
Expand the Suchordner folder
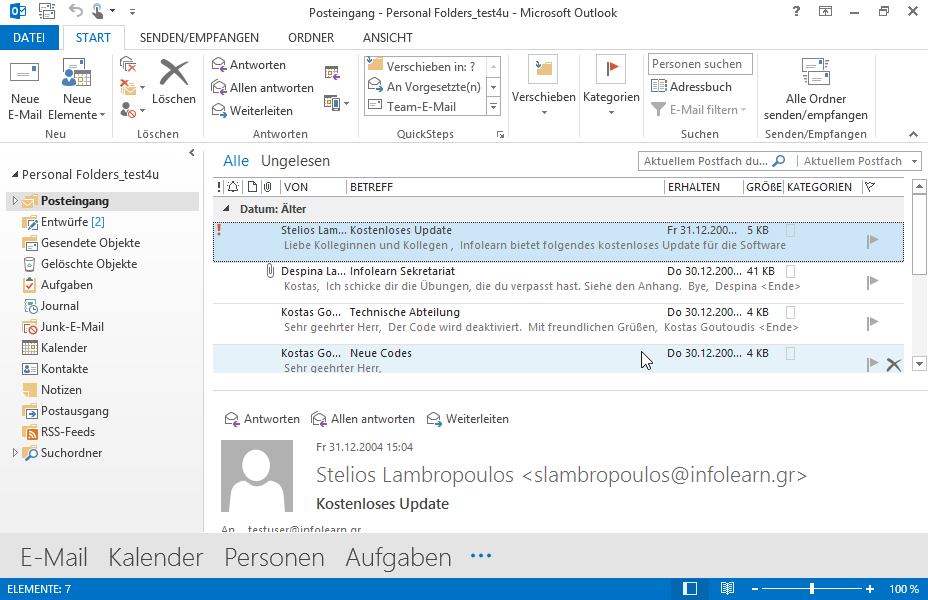15,453
